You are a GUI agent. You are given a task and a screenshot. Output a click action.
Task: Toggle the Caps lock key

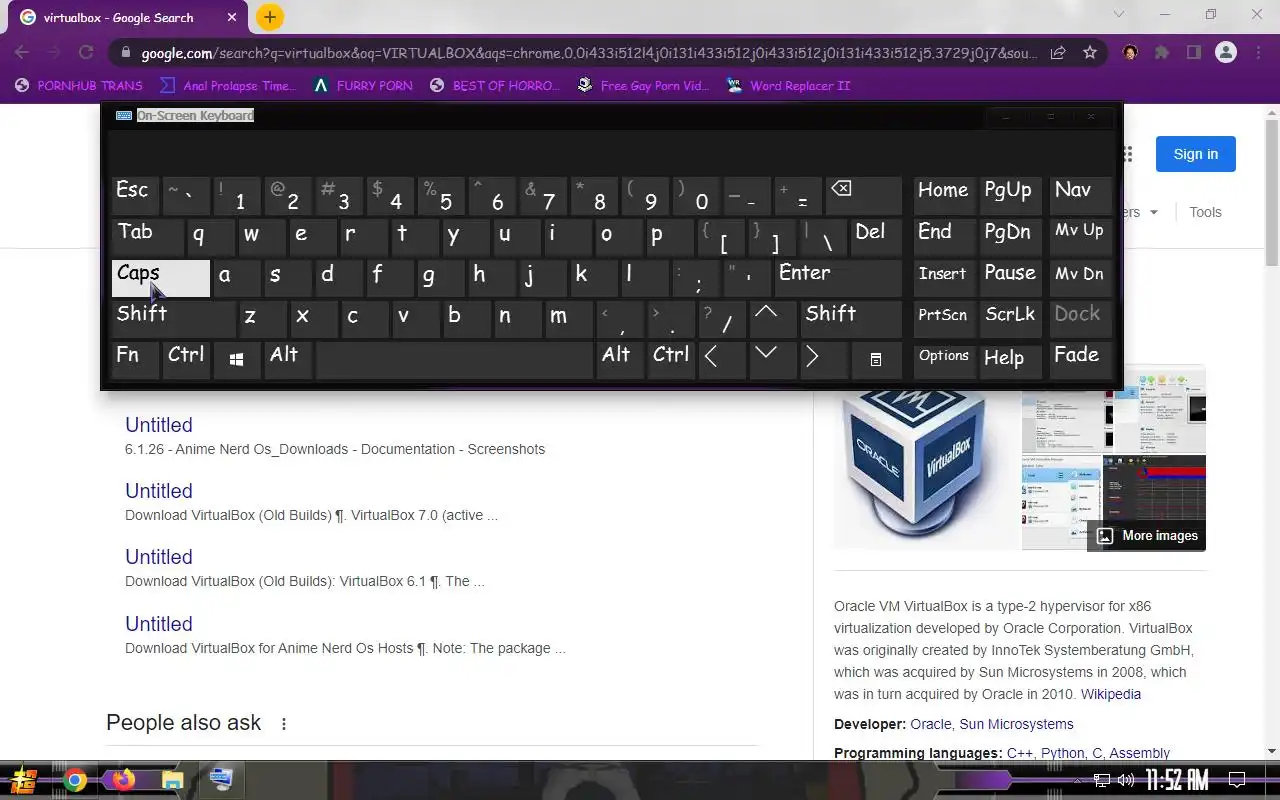(161, 278)
